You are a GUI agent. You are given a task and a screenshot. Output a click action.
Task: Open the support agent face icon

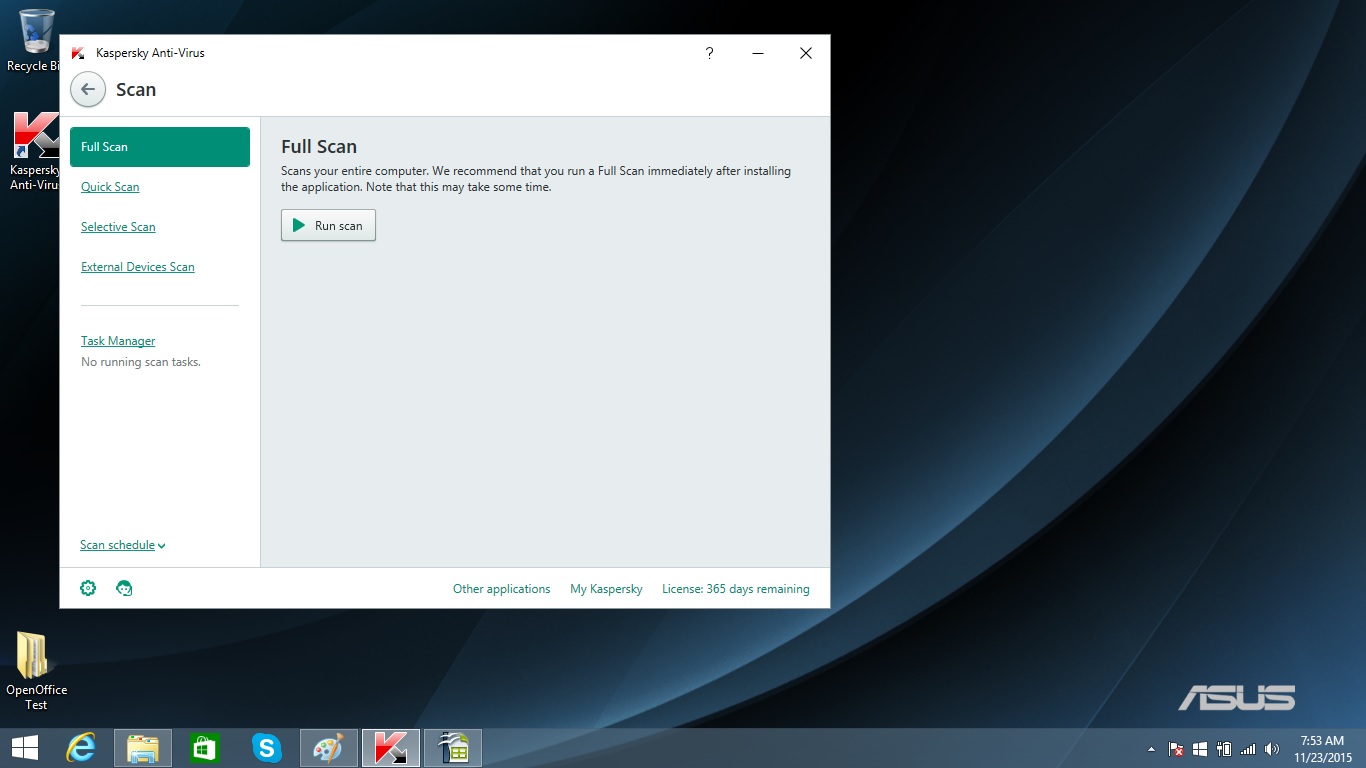(124, 588)
